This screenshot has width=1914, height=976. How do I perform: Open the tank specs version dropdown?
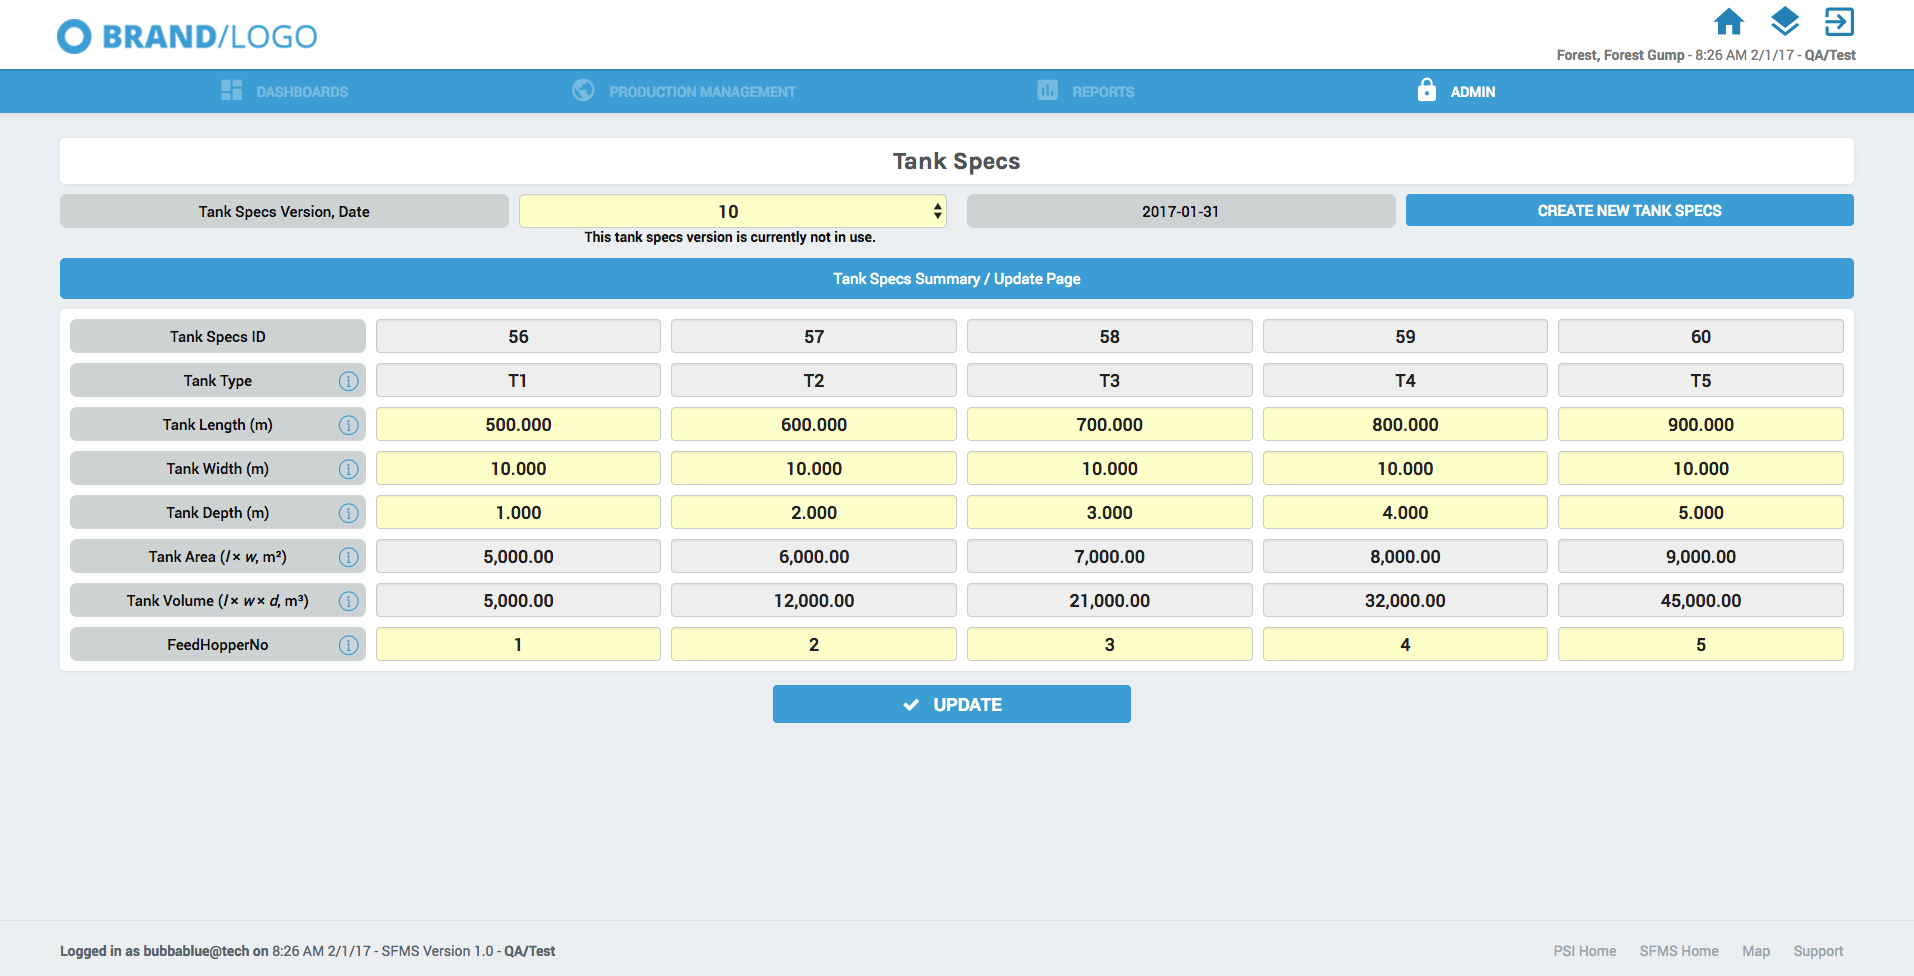pyautogui.click(x=732, y=211)
